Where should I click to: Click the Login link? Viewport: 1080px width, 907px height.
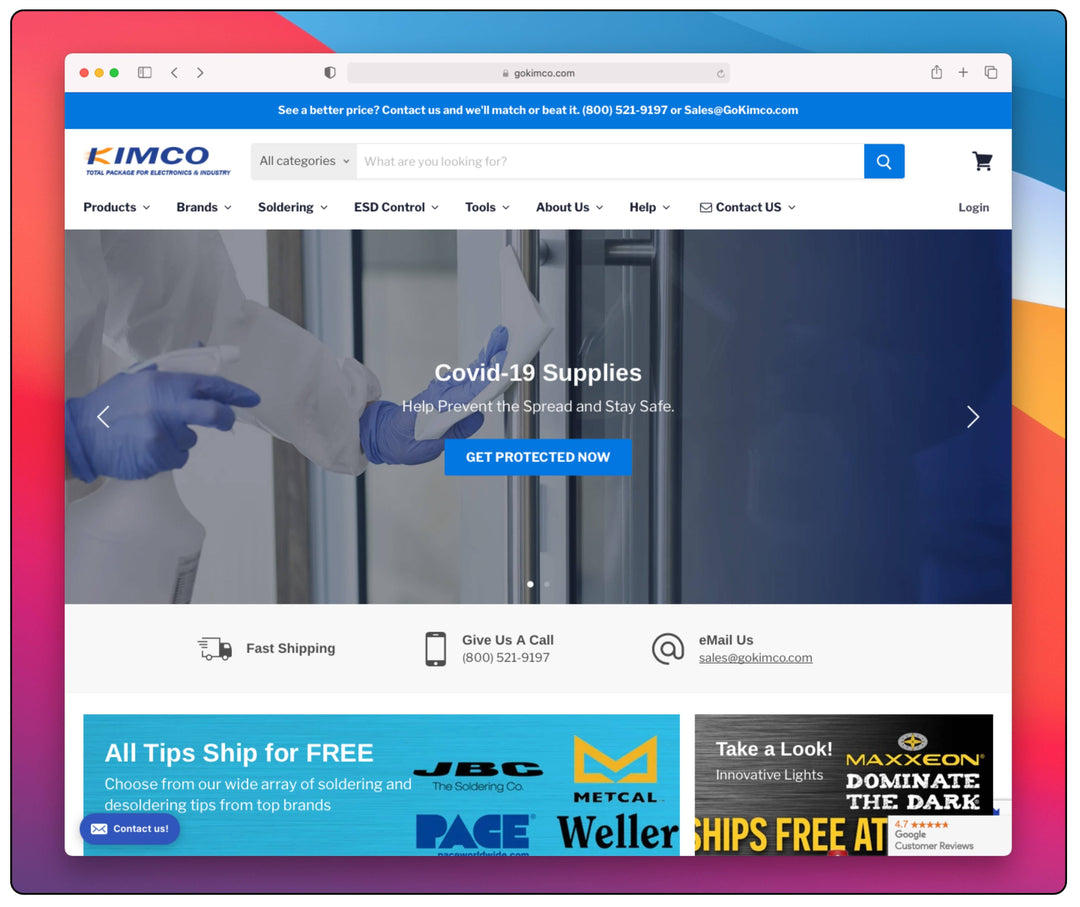click(x=973, y=208)
